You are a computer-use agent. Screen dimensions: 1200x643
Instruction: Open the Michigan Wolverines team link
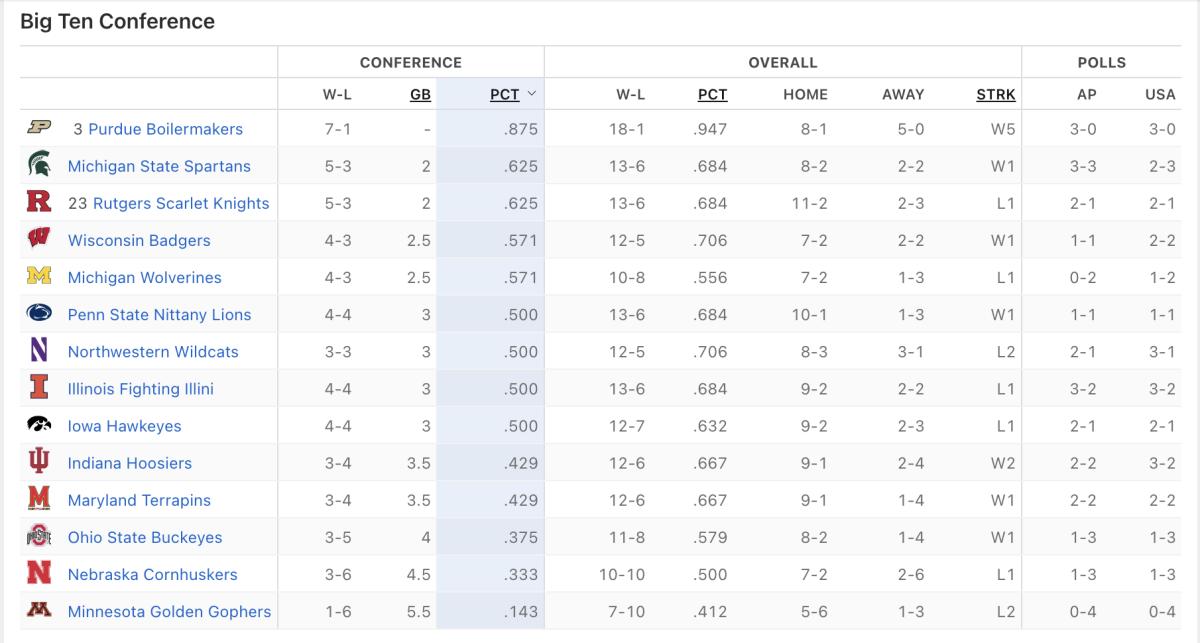coord(145,277)
